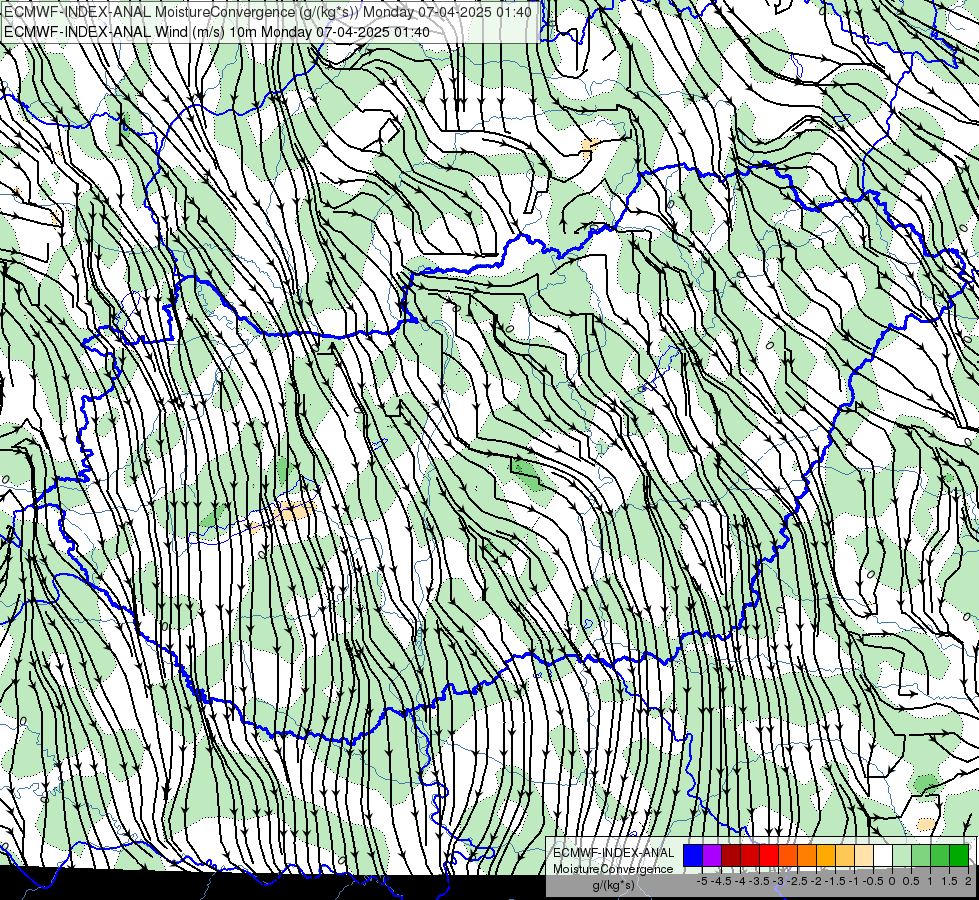Pick the orange-red swatch between -3 and -2.5

pos(788,855)
